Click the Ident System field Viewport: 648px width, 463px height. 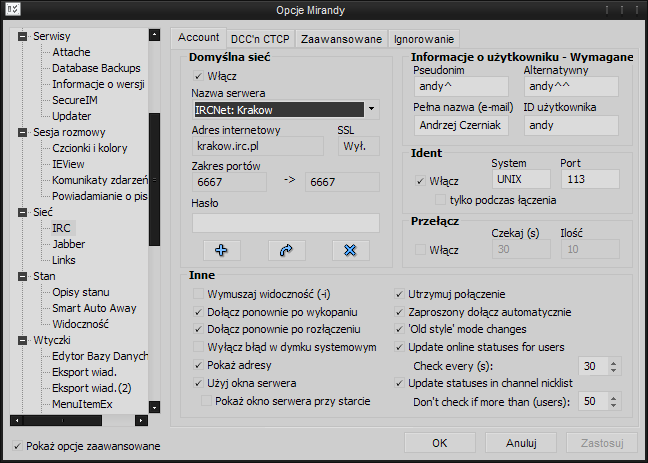[x=521, y=179]
